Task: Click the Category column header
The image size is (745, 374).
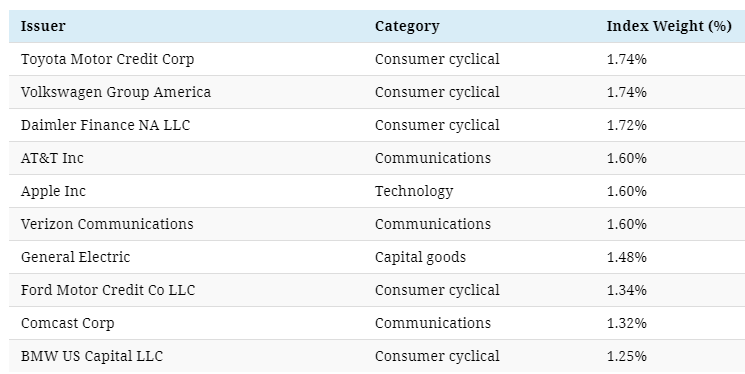Action: 407,26
